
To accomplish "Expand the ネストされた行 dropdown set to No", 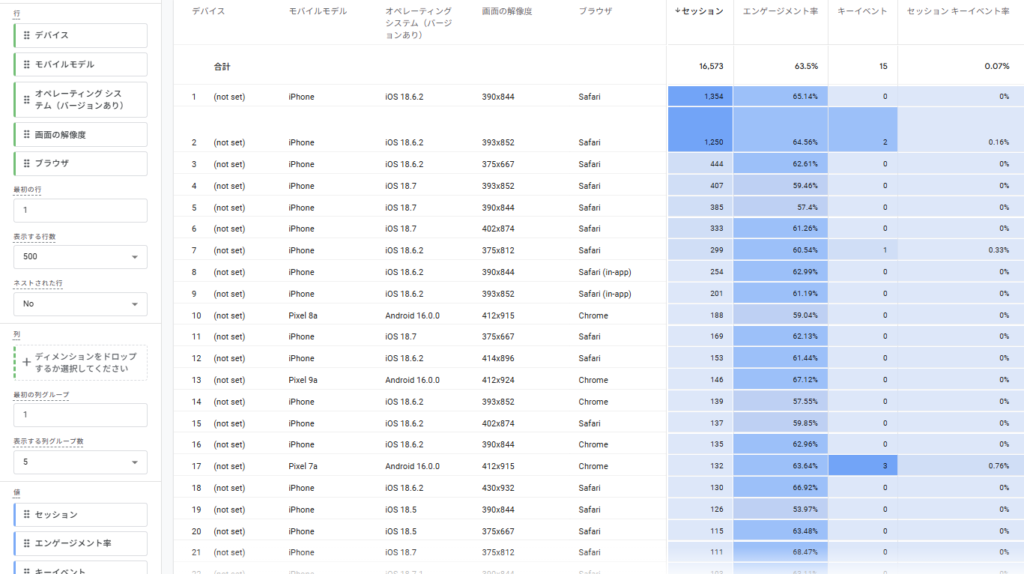I will [80, 304].
